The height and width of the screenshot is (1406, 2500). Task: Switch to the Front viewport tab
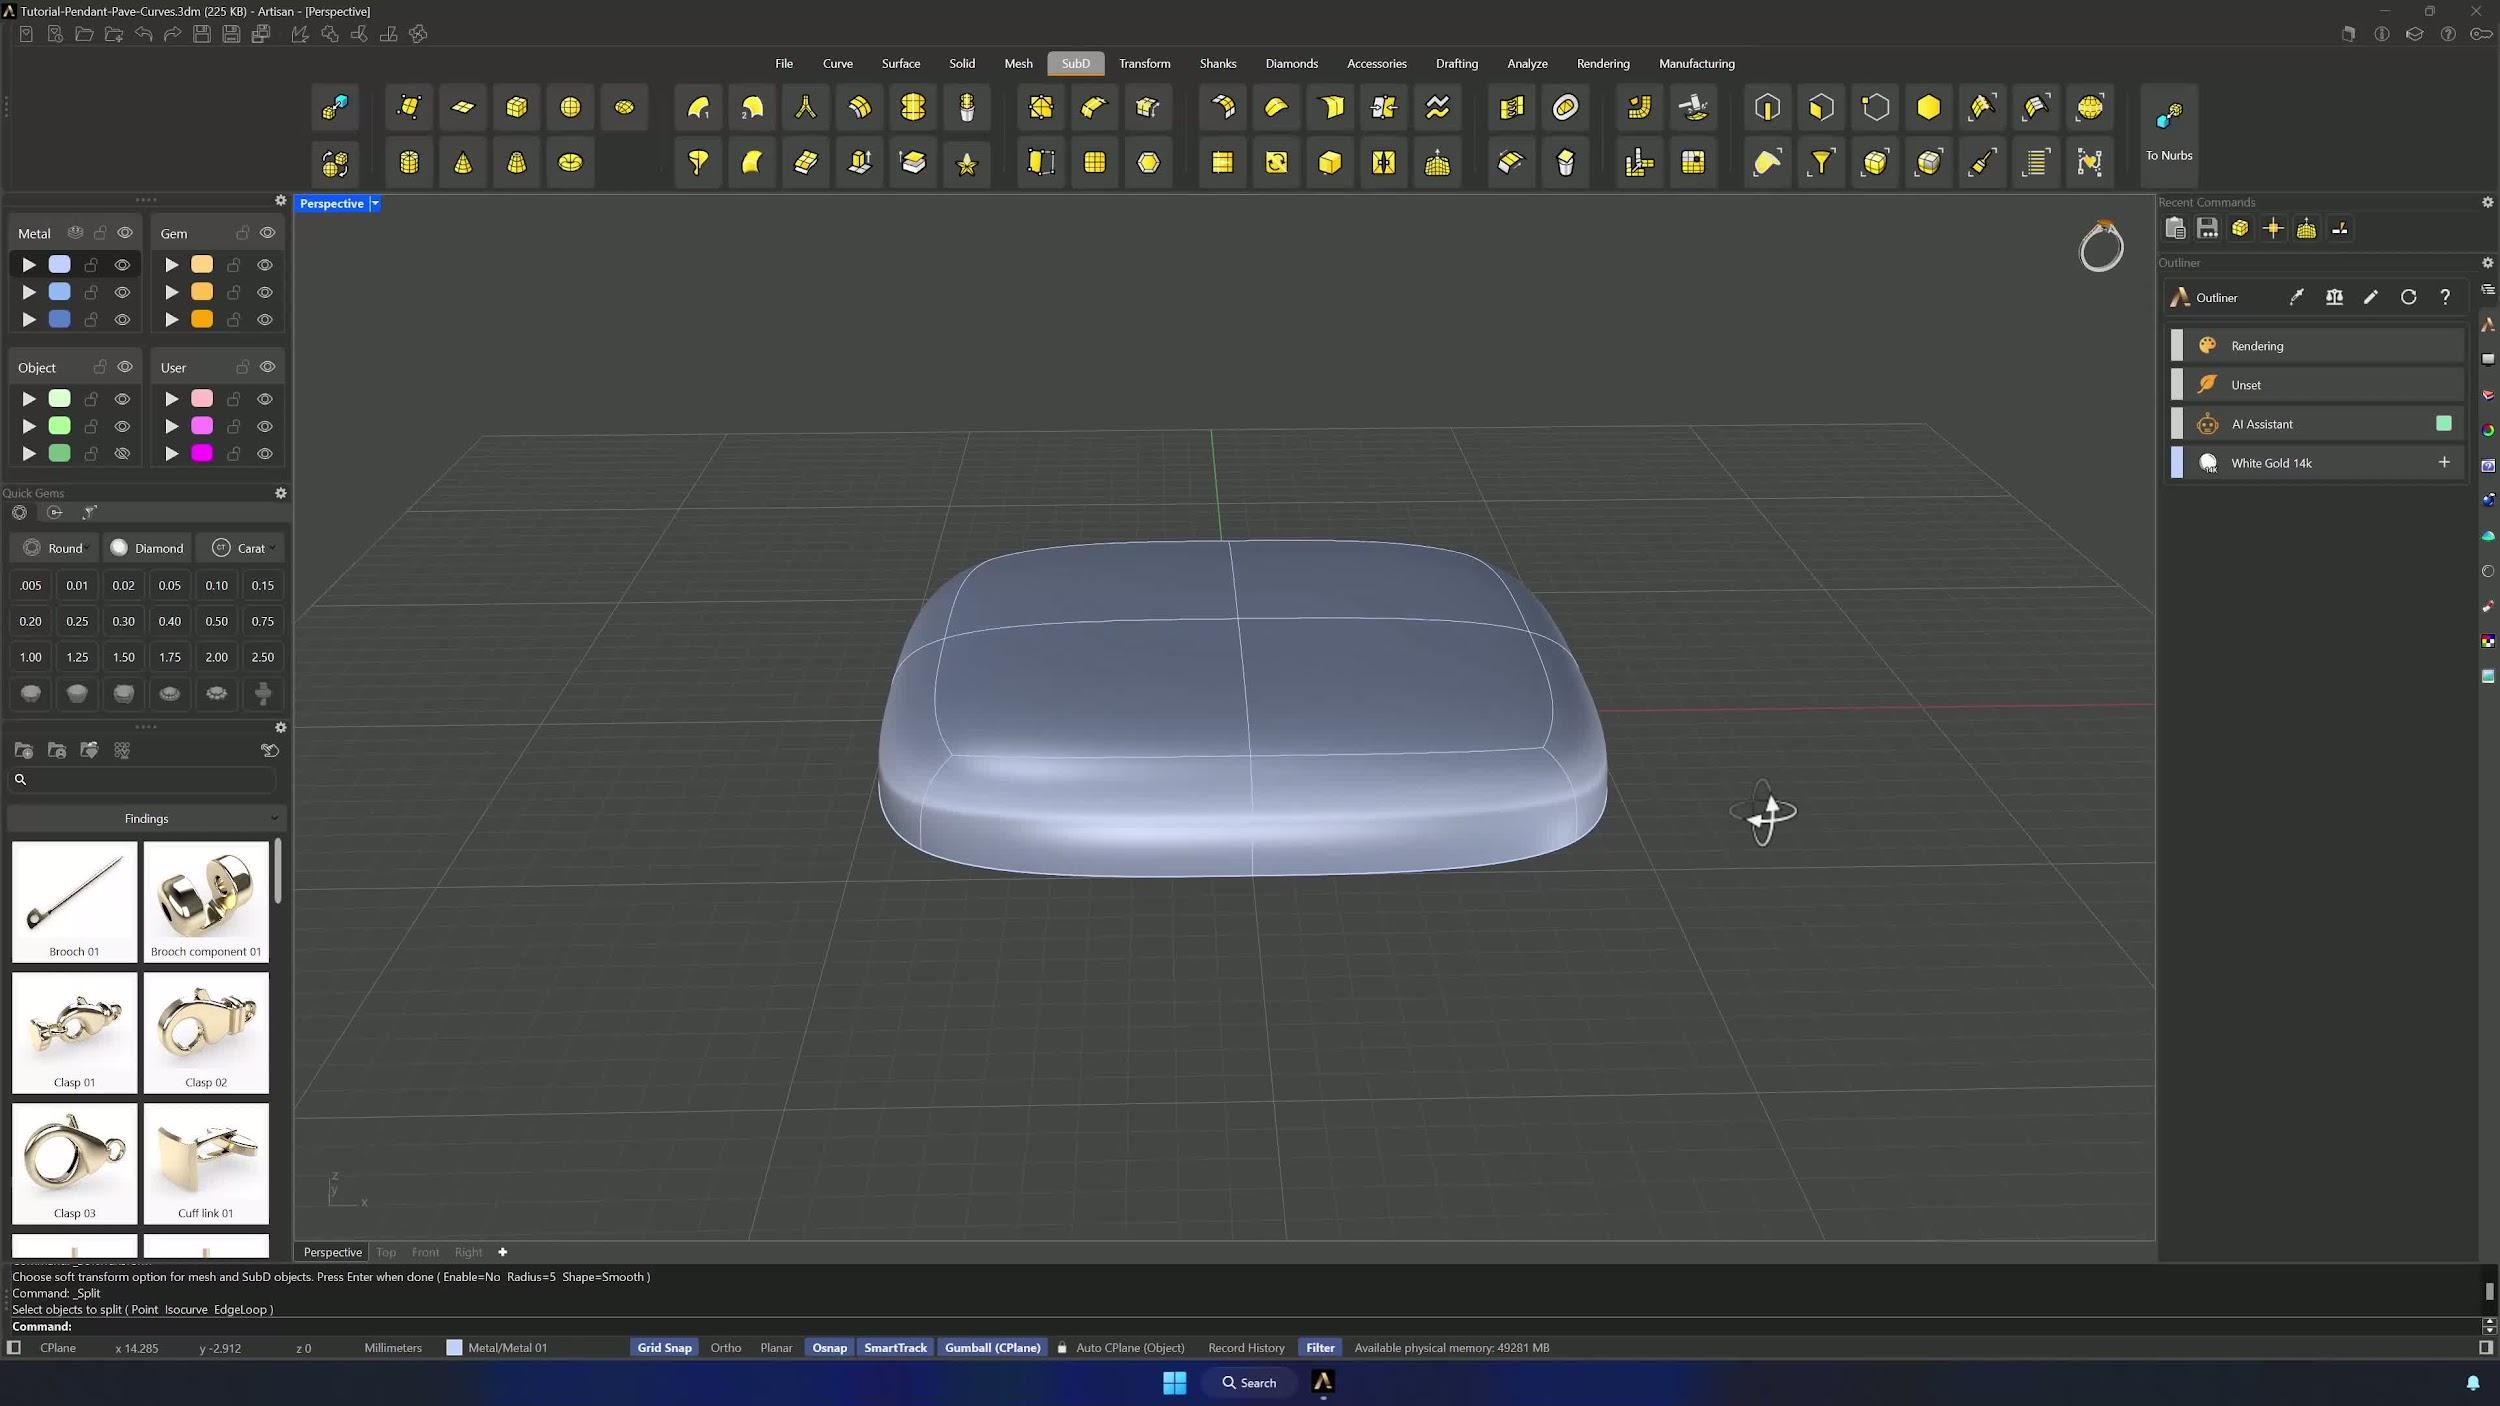tap(425, 1252)
